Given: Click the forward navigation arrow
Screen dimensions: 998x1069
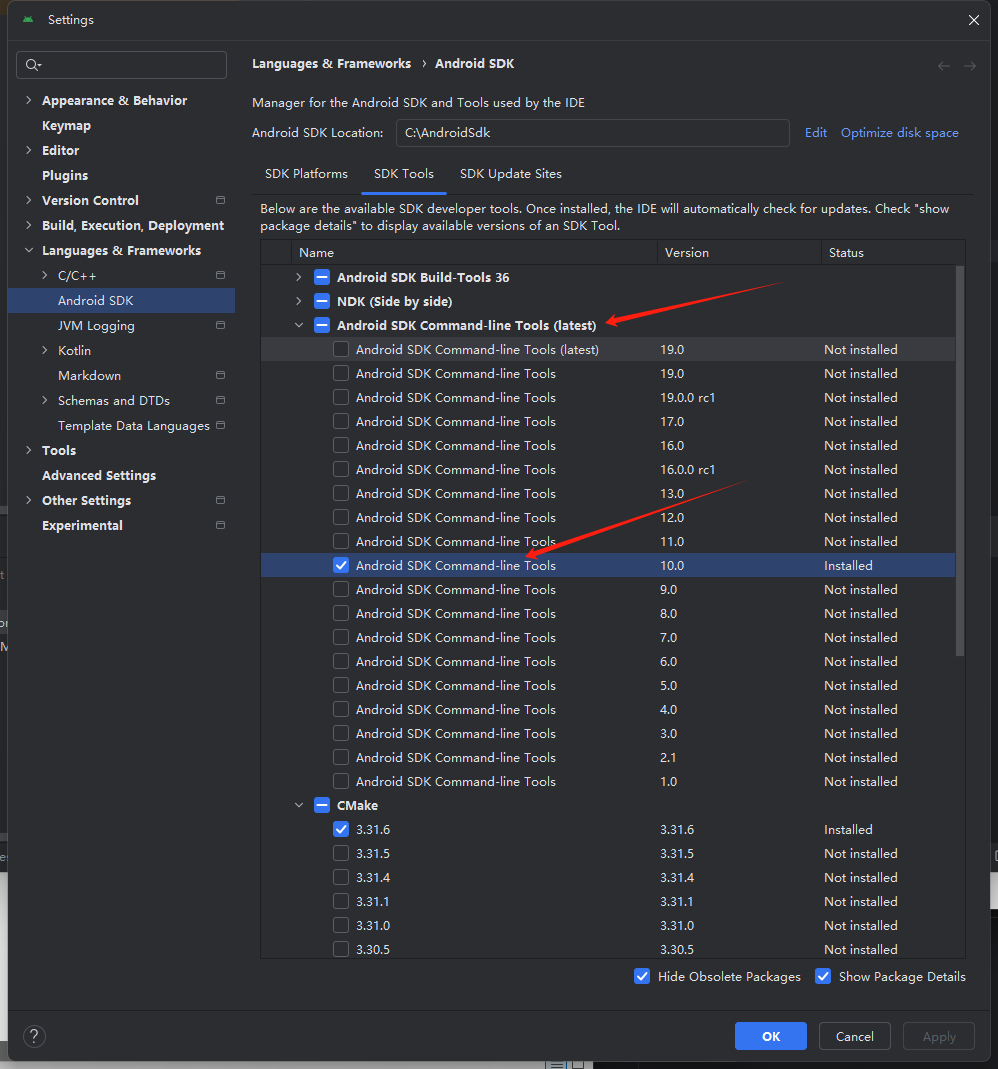Looking at the screenshot, I should click(969, 66).
